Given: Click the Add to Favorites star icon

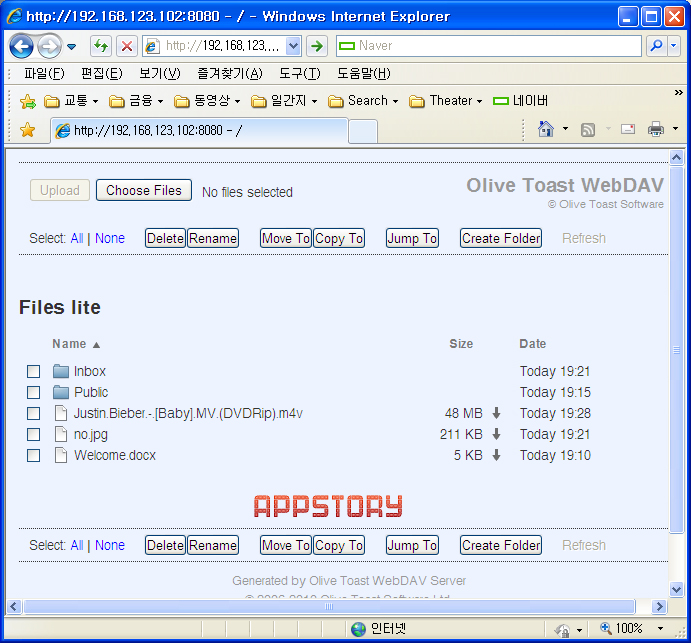Looking at the screenshot, I should point(28,102).
